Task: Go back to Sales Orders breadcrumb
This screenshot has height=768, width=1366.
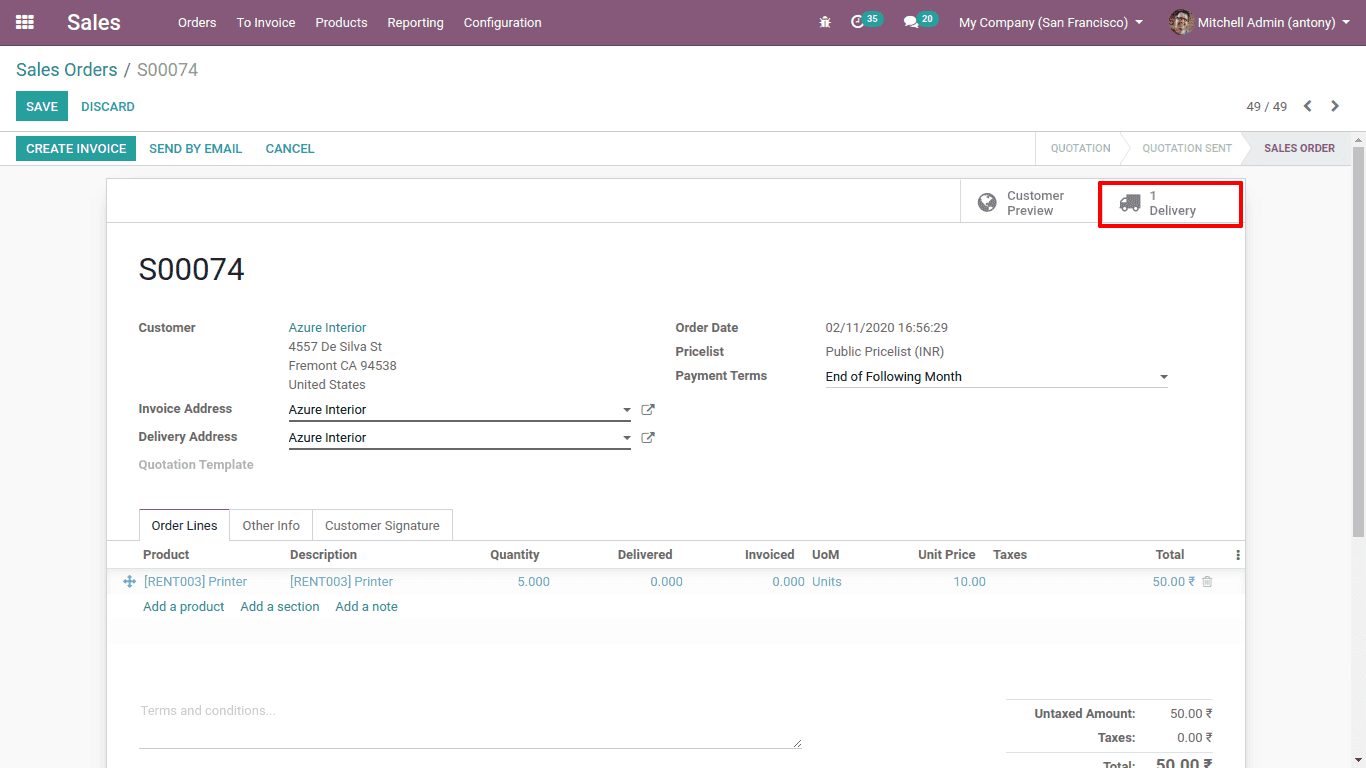Action: coord(67,70)
